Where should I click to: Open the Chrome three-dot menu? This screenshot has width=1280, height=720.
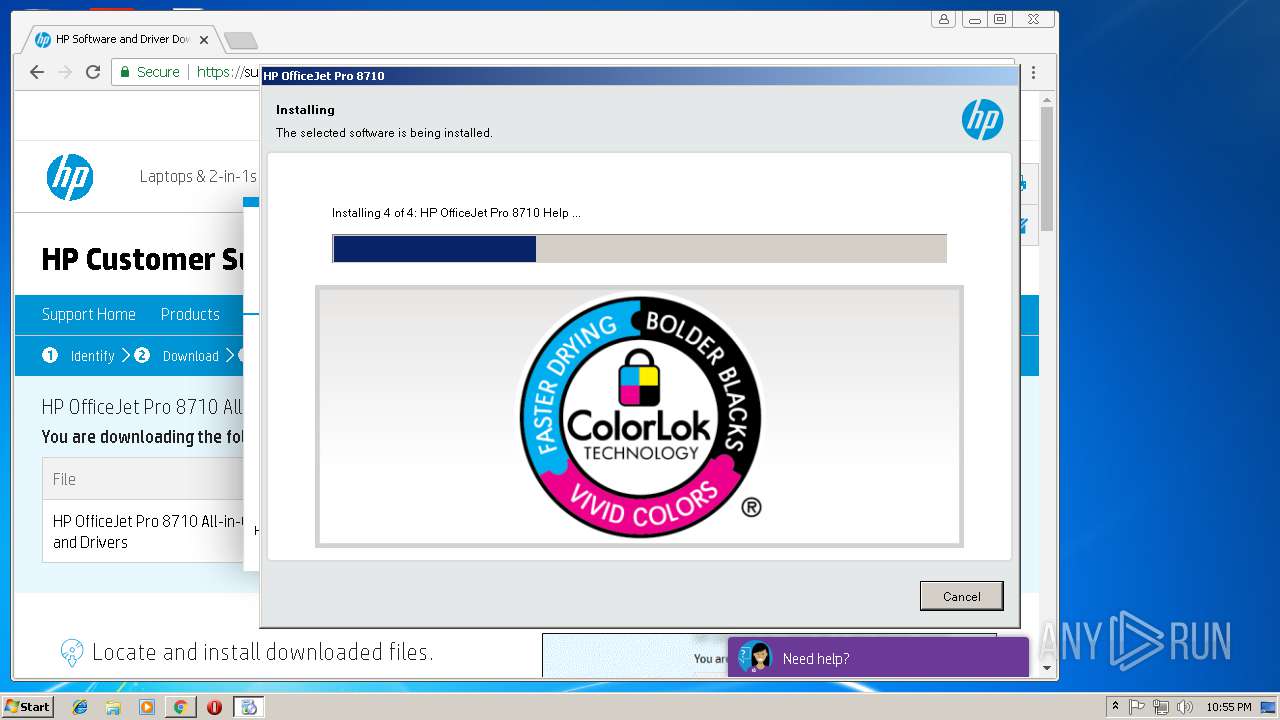coord(1033,72)
